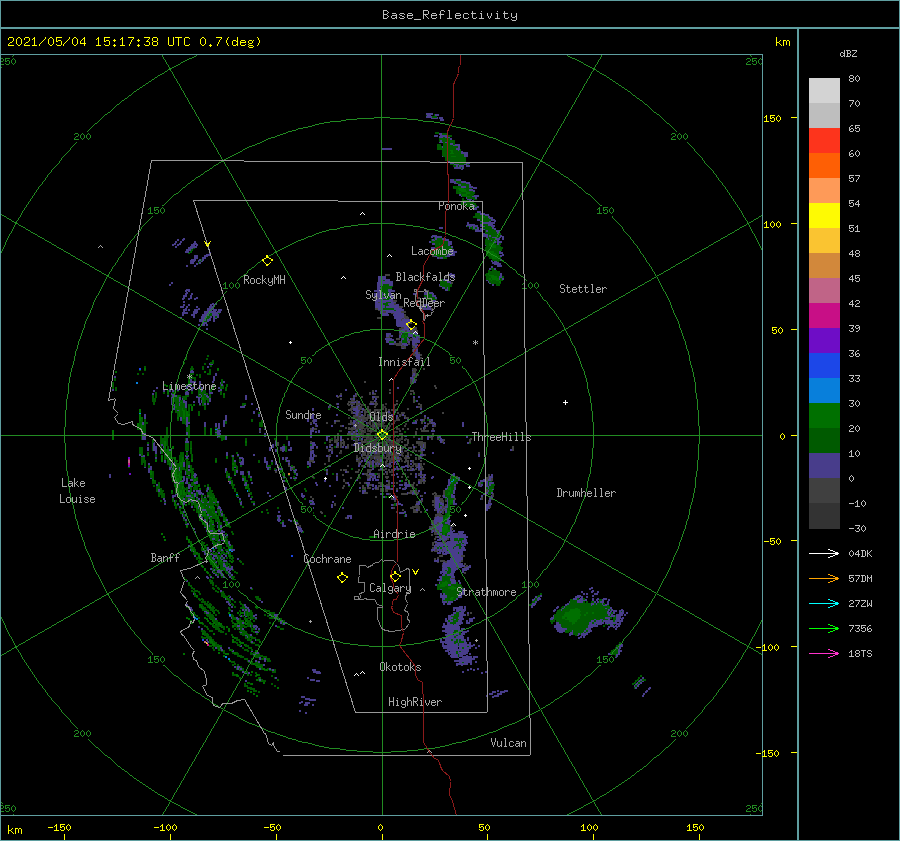Screen dimensions: 900x841
Task: Click the Sundre label
Action: point(303,414)
